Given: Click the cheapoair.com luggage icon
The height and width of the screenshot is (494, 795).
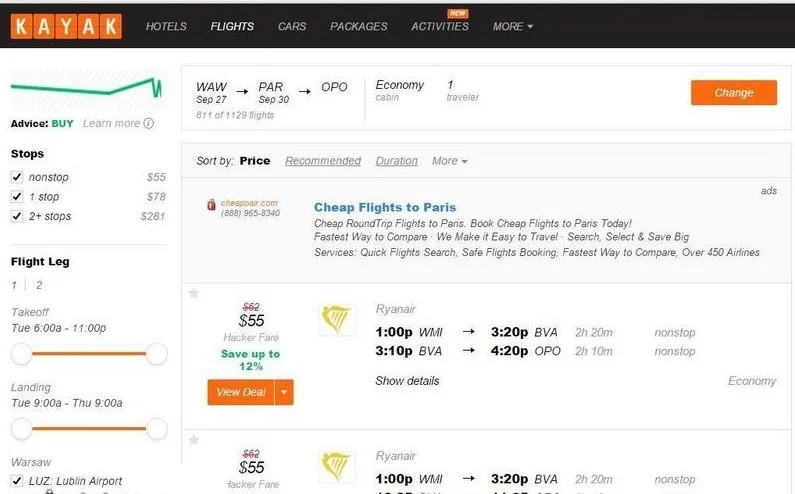Looking at the screenshot, I should point(211,204).
